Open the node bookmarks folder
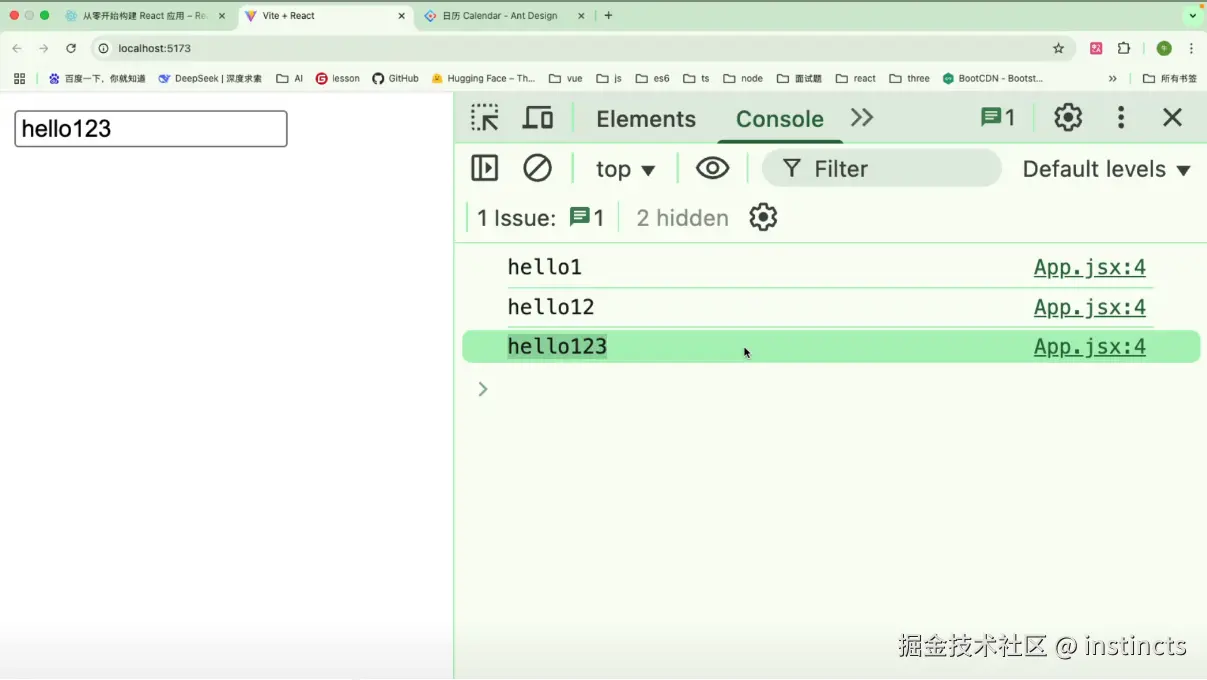Image resolution: width=1207 pixels, height=680 pixels. pyautogui.click(x=743, y=78)
